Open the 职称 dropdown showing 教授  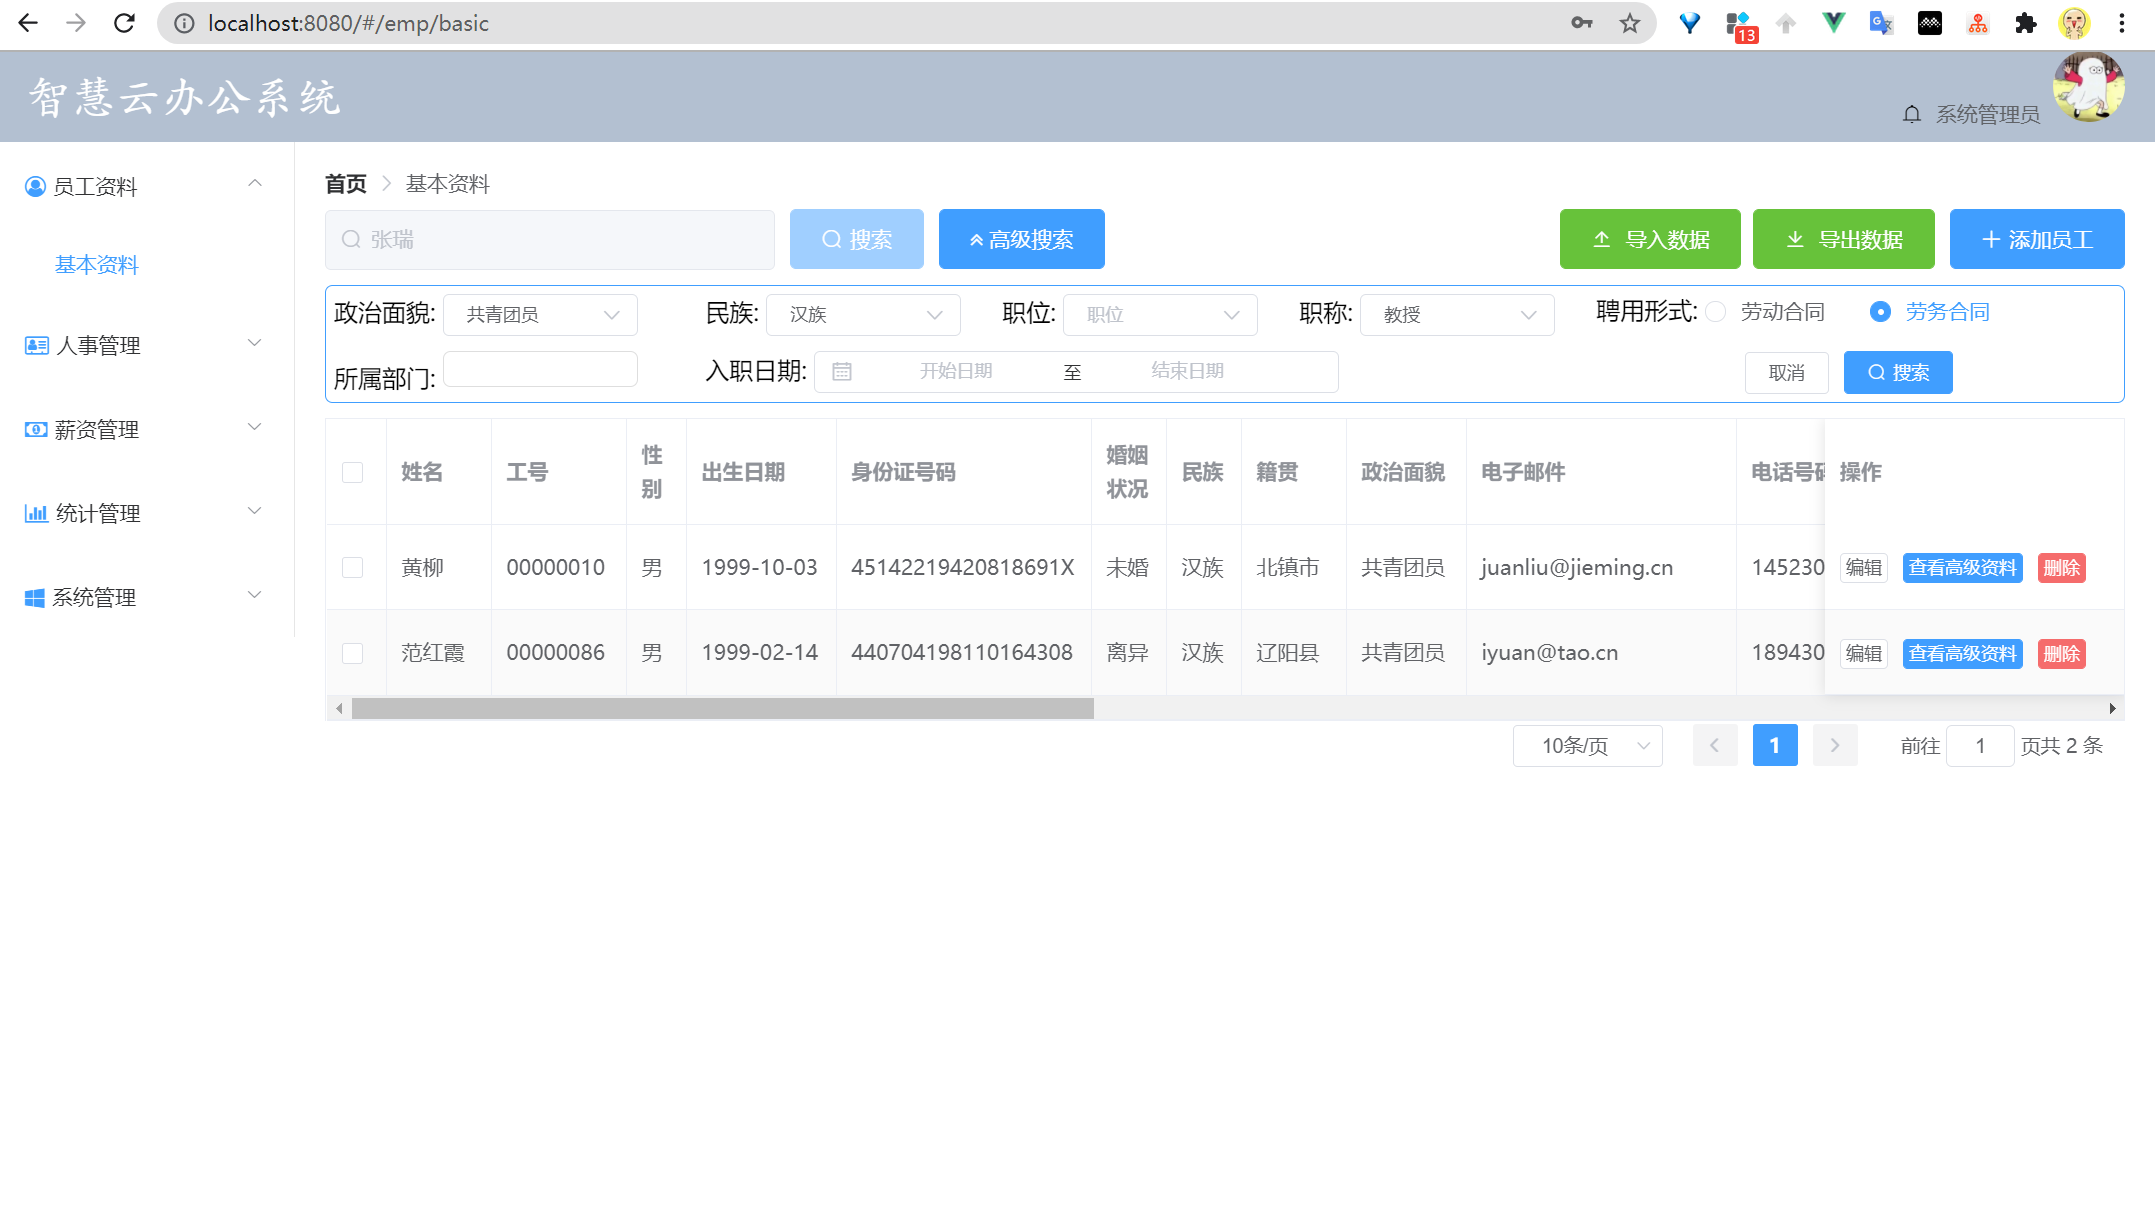(1456, 315)
